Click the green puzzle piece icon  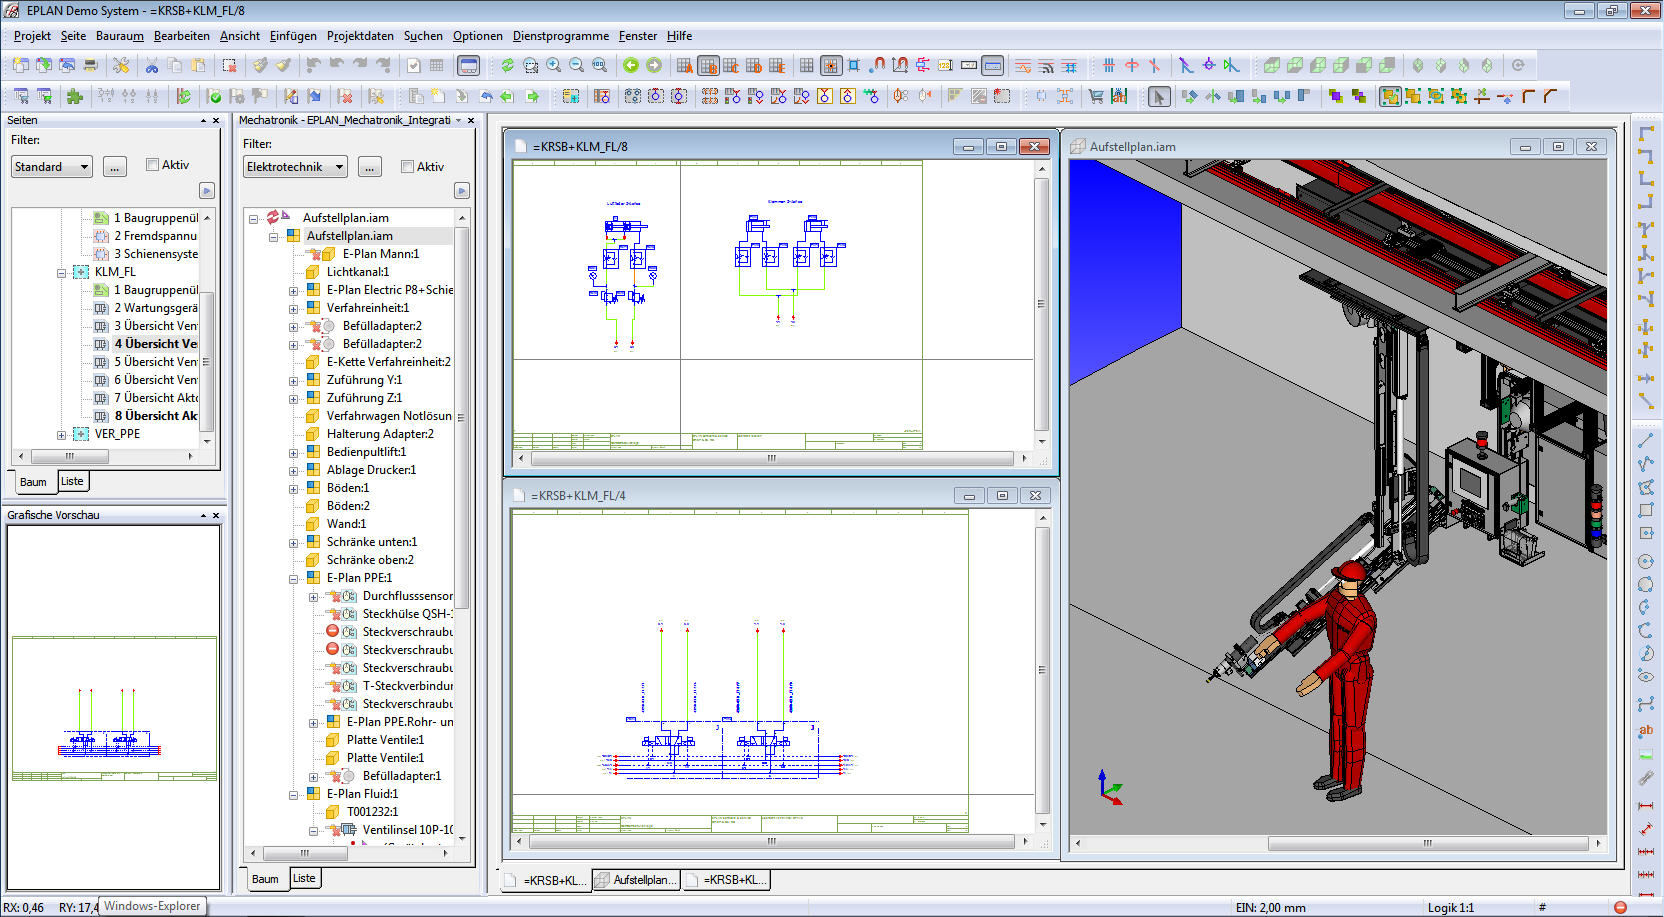[74, 97]
